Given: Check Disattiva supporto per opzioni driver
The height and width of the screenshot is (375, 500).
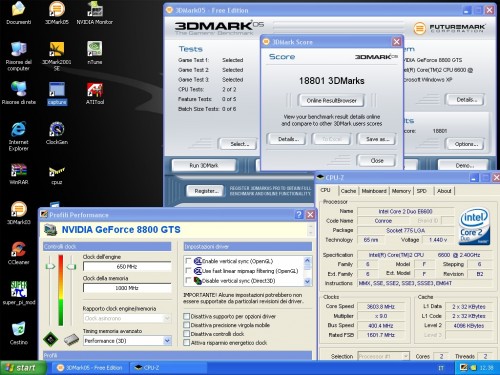Looking at the screenshot, I should click(x=187, y=316).
